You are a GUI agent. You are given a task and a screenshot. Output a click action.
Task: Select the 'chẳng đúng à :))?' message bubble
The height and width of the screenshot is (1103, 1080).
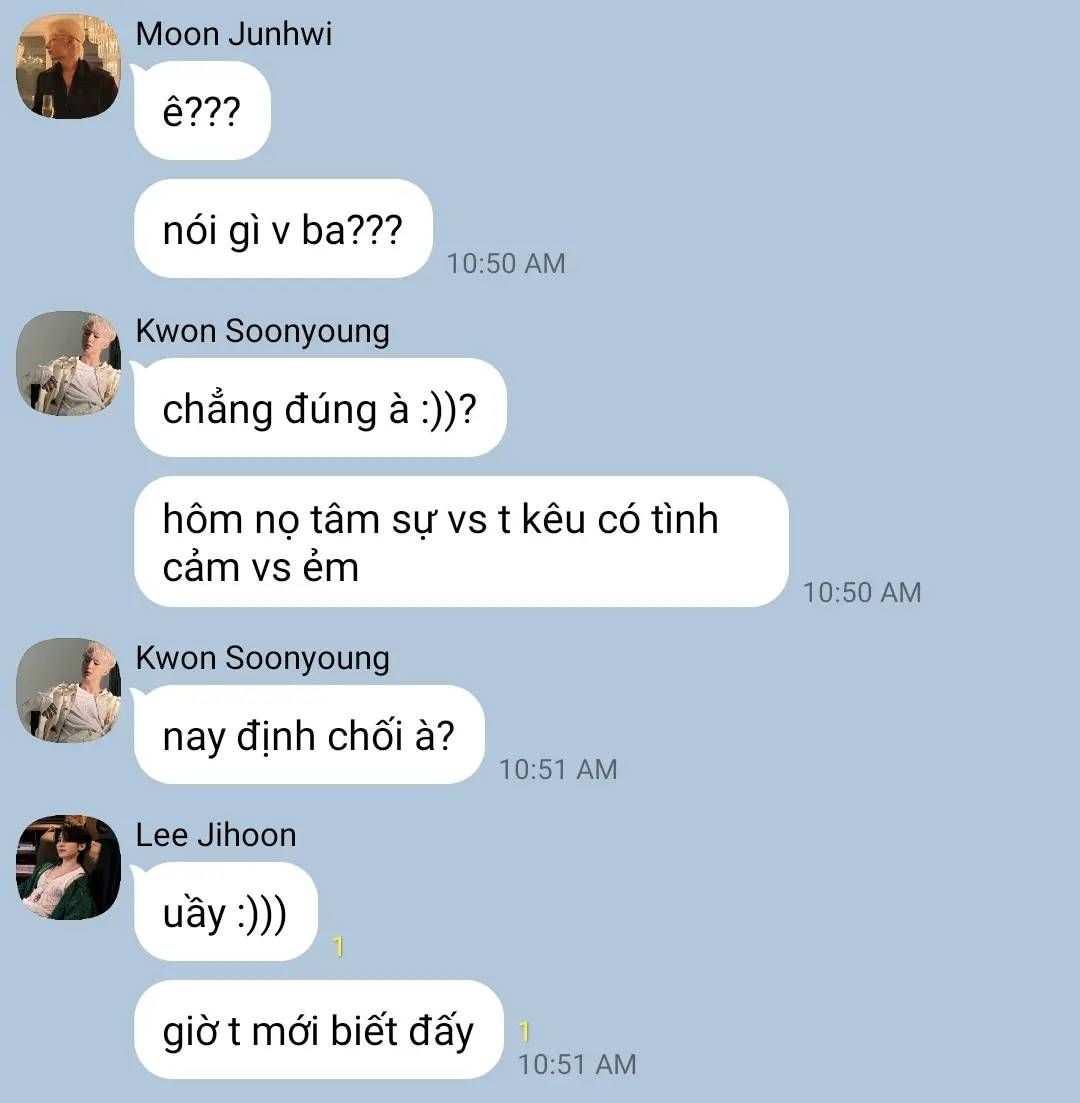click(x=320, y=407)
